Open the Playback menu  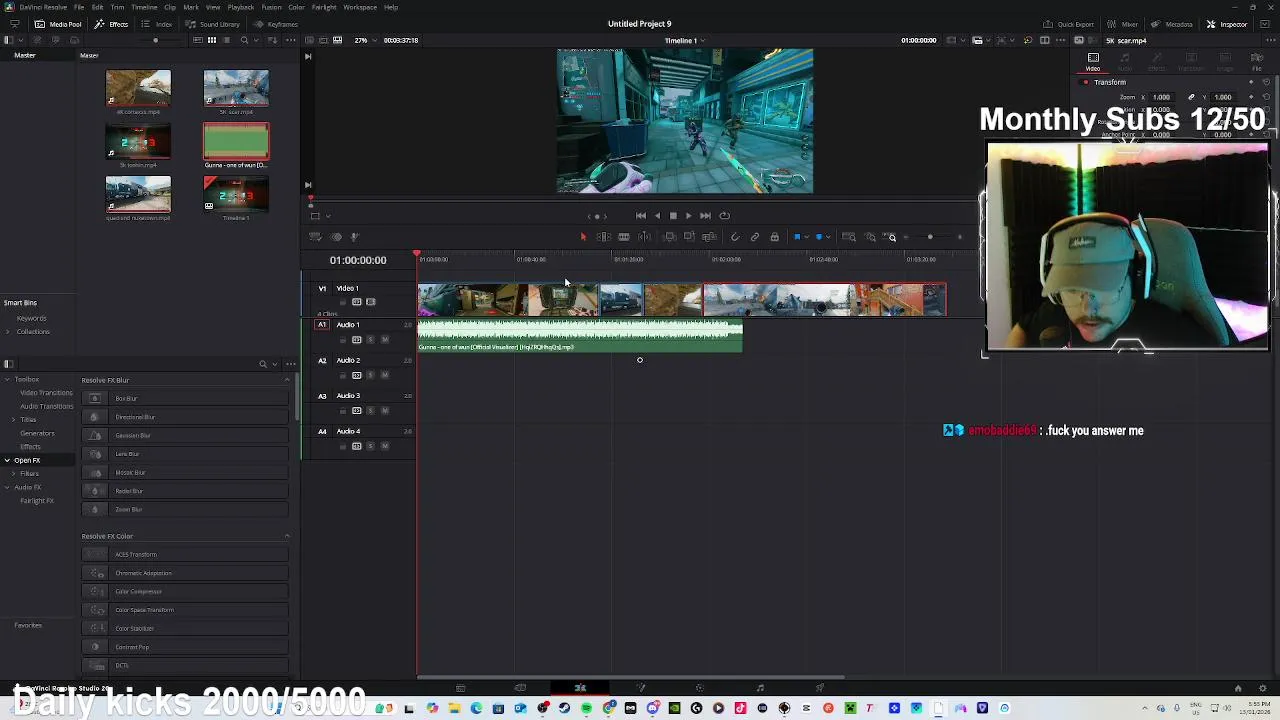point(240,7)
